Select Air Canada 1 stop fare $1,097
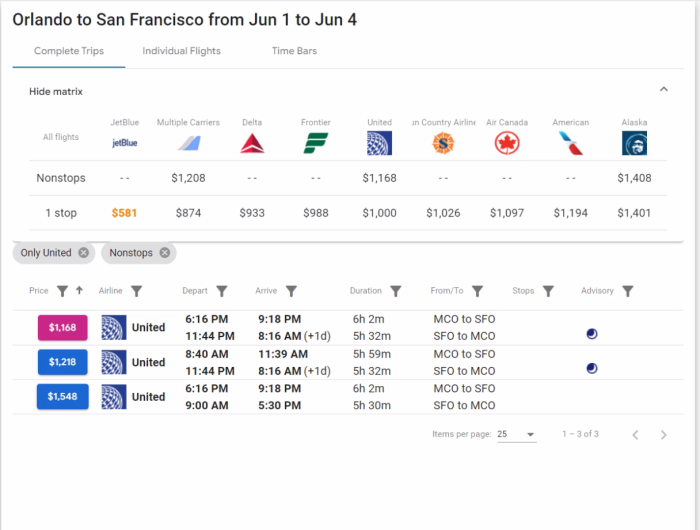Image resolution: width=700 pixels, height=530 pixels. 507,213
